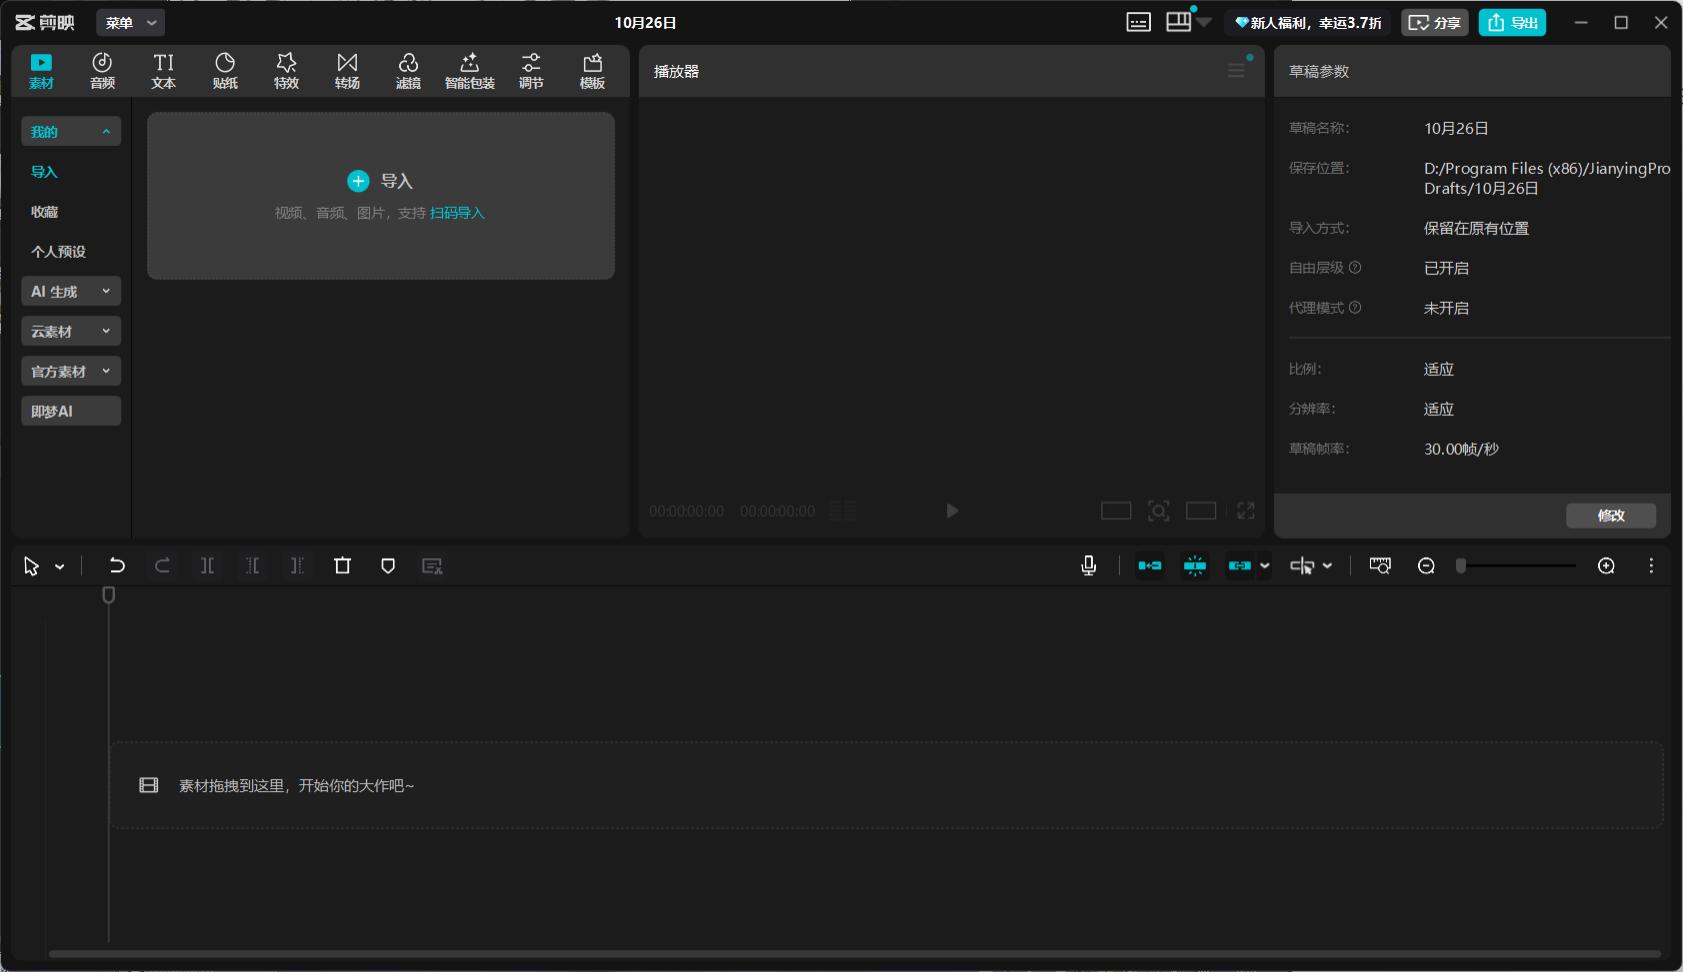Open the 贴纸 stickers panel

[x=225, y=71]
